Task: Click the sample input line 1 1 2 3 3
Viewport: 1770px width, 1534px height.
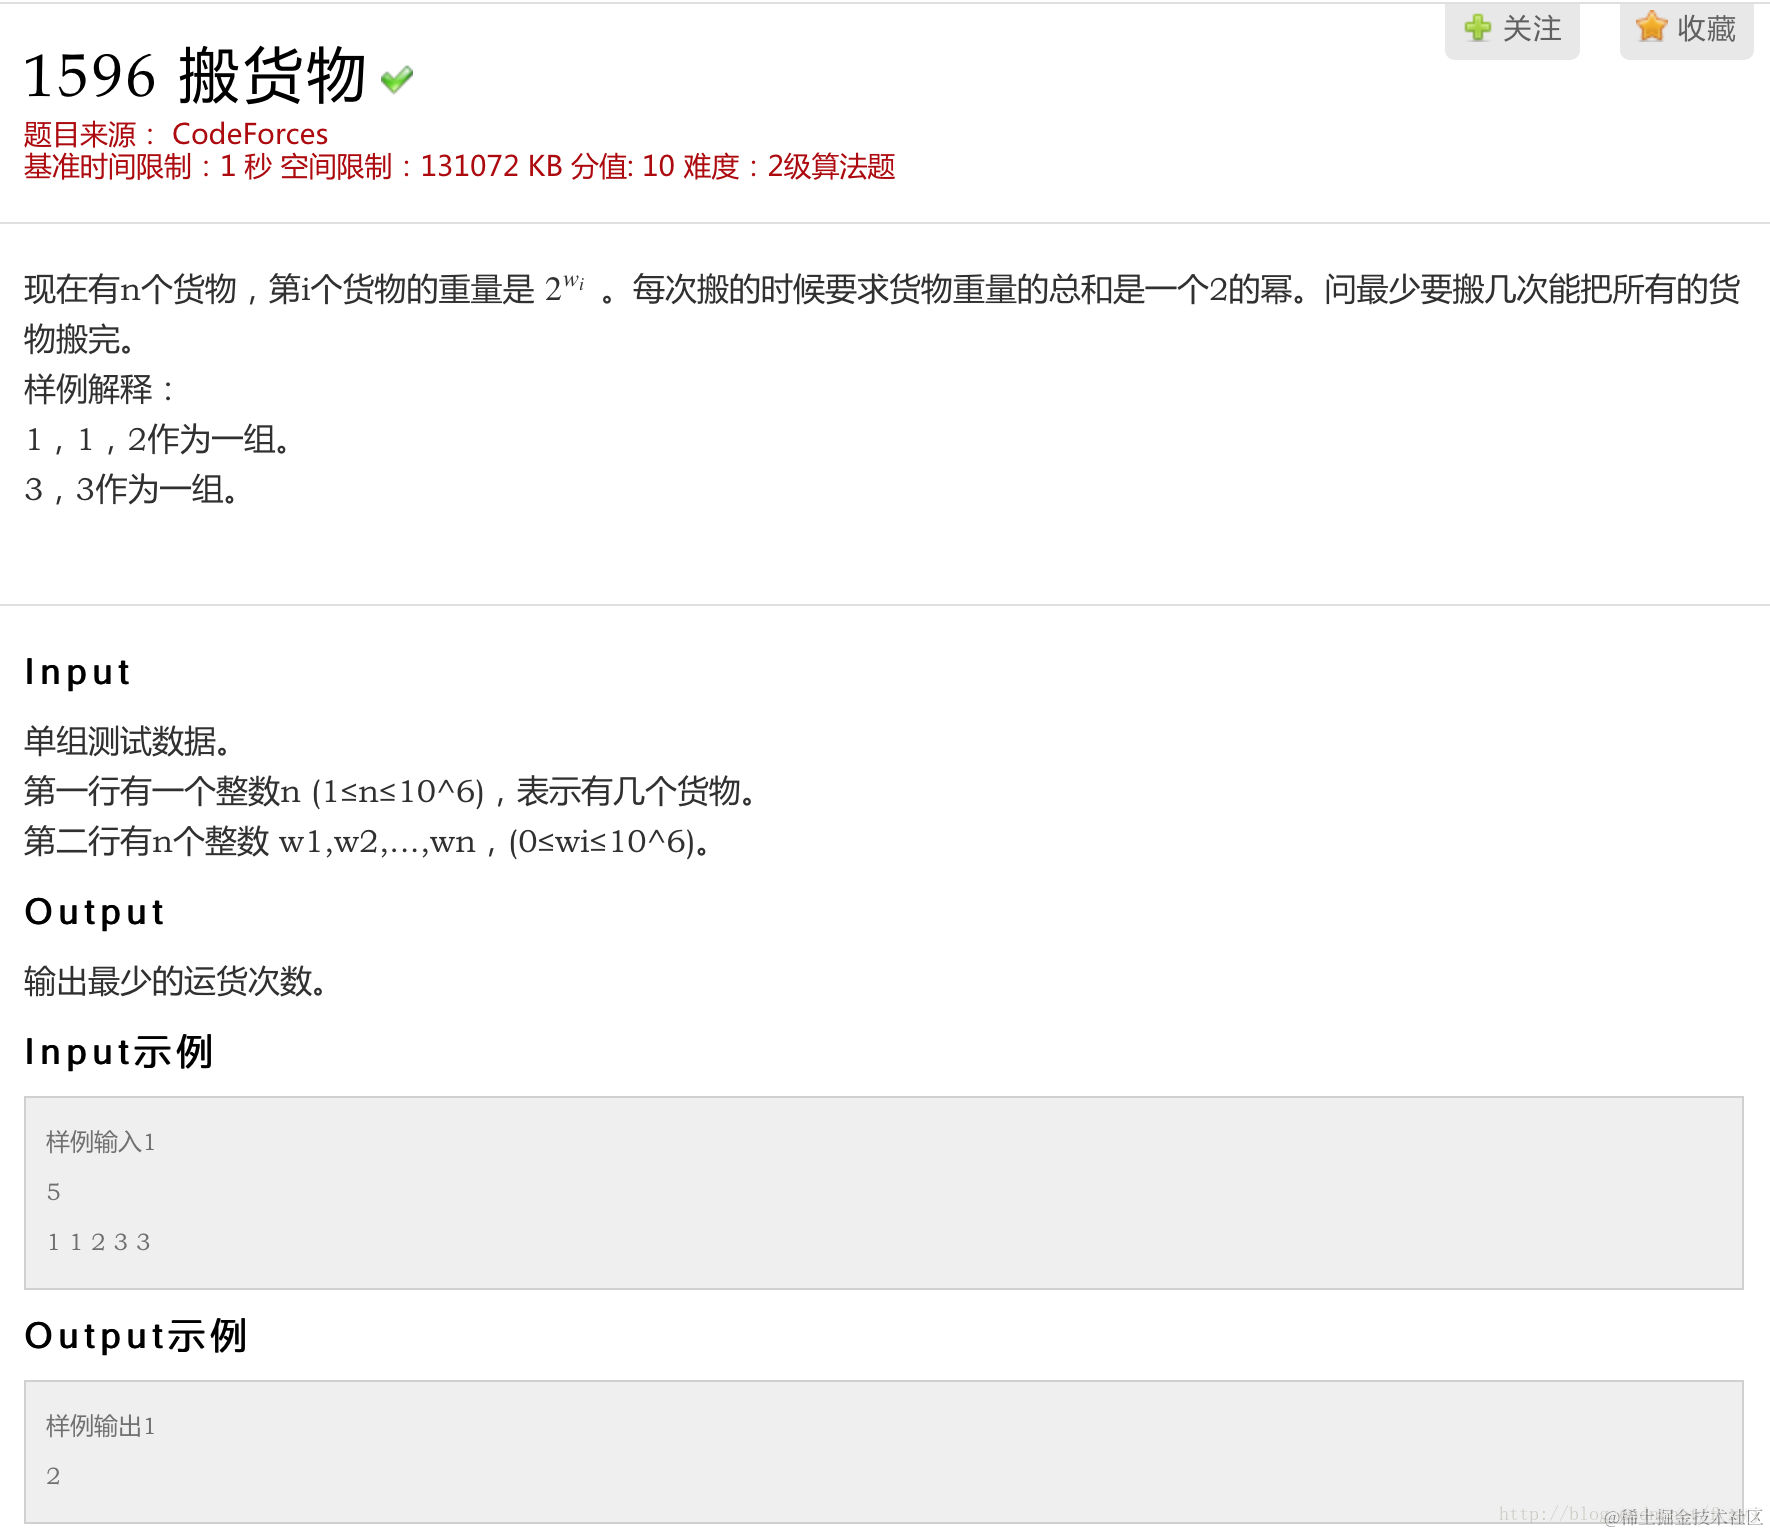Action: tap(99, 1242)
